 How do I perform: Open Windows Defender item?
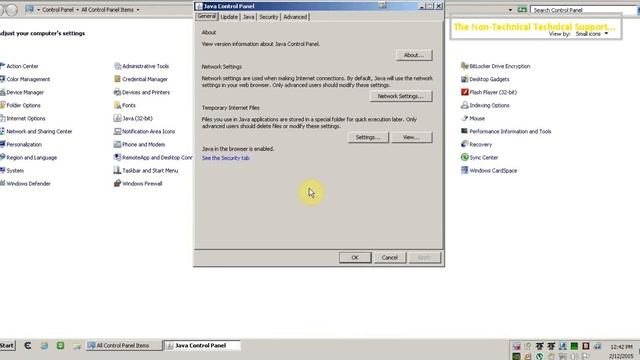(x=25, y=184)
